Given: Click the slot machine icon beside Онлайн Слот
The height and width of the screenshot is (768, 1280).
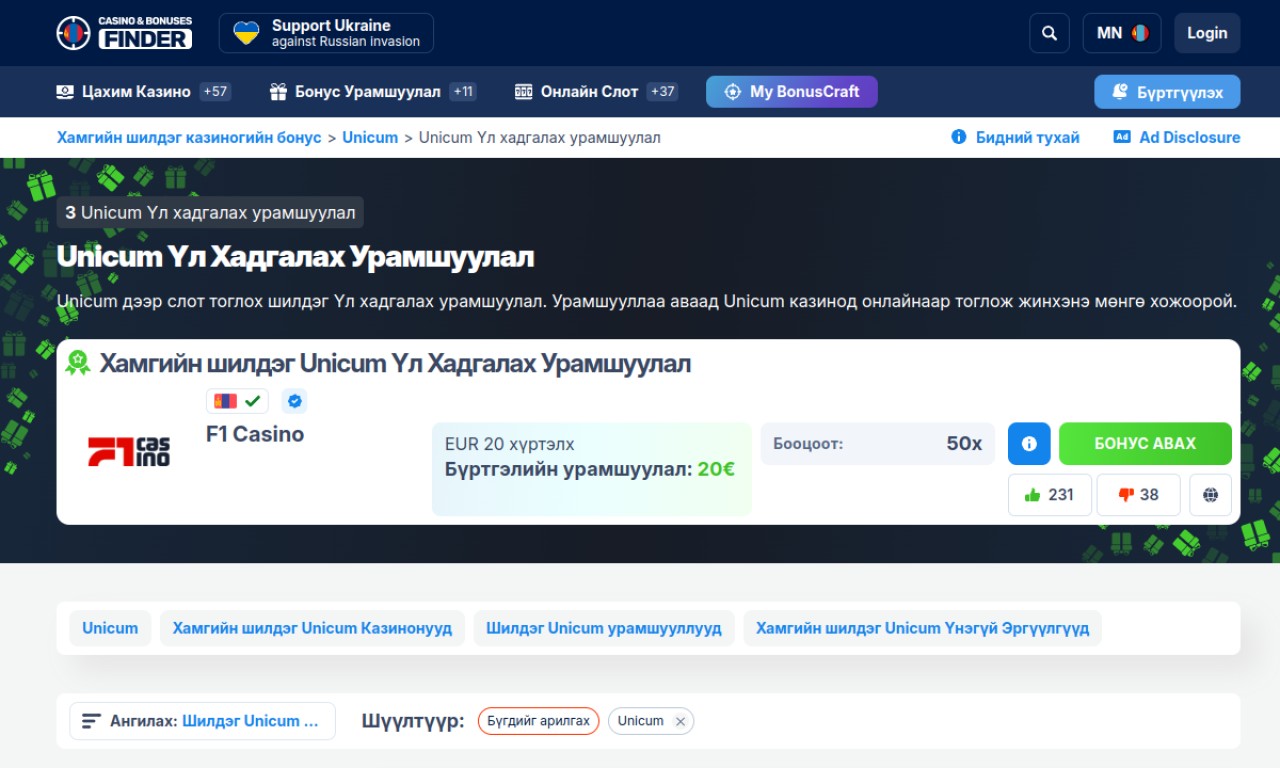Looking at the screenshot, I should 523,92.
